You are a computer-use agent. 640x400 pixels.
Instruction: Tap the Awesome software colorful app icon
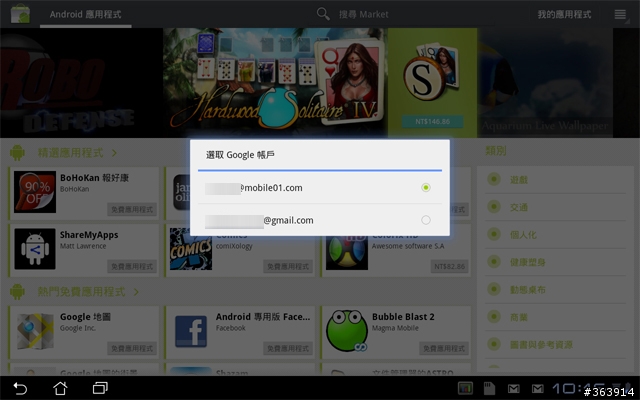(347, 253)
